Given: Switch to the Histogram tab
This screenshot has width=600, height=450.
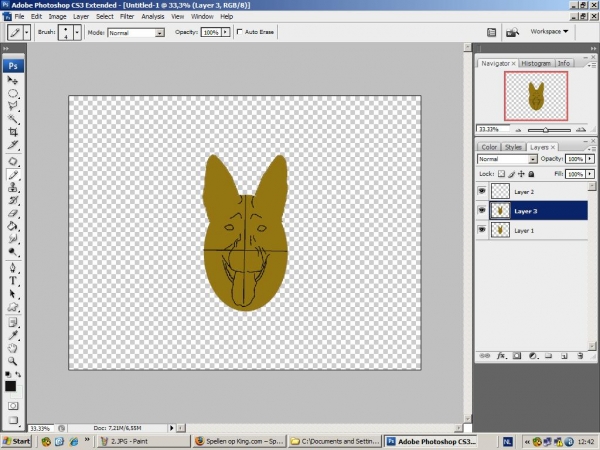Looking at the screenshot, I should point(536,64).
